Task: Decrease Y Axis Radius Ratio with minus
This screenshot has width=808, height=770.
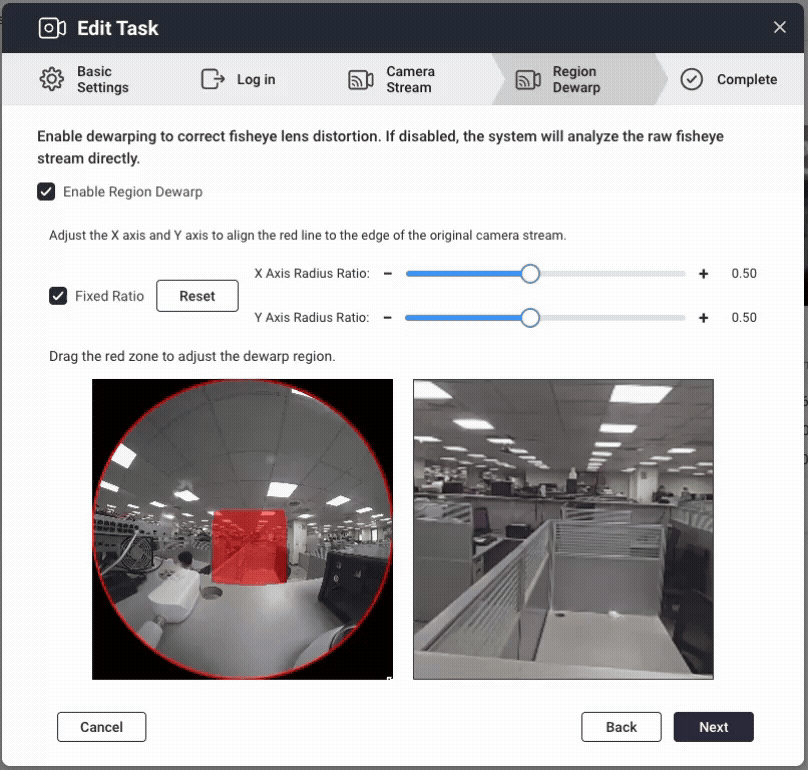Action: click(388, 318)
